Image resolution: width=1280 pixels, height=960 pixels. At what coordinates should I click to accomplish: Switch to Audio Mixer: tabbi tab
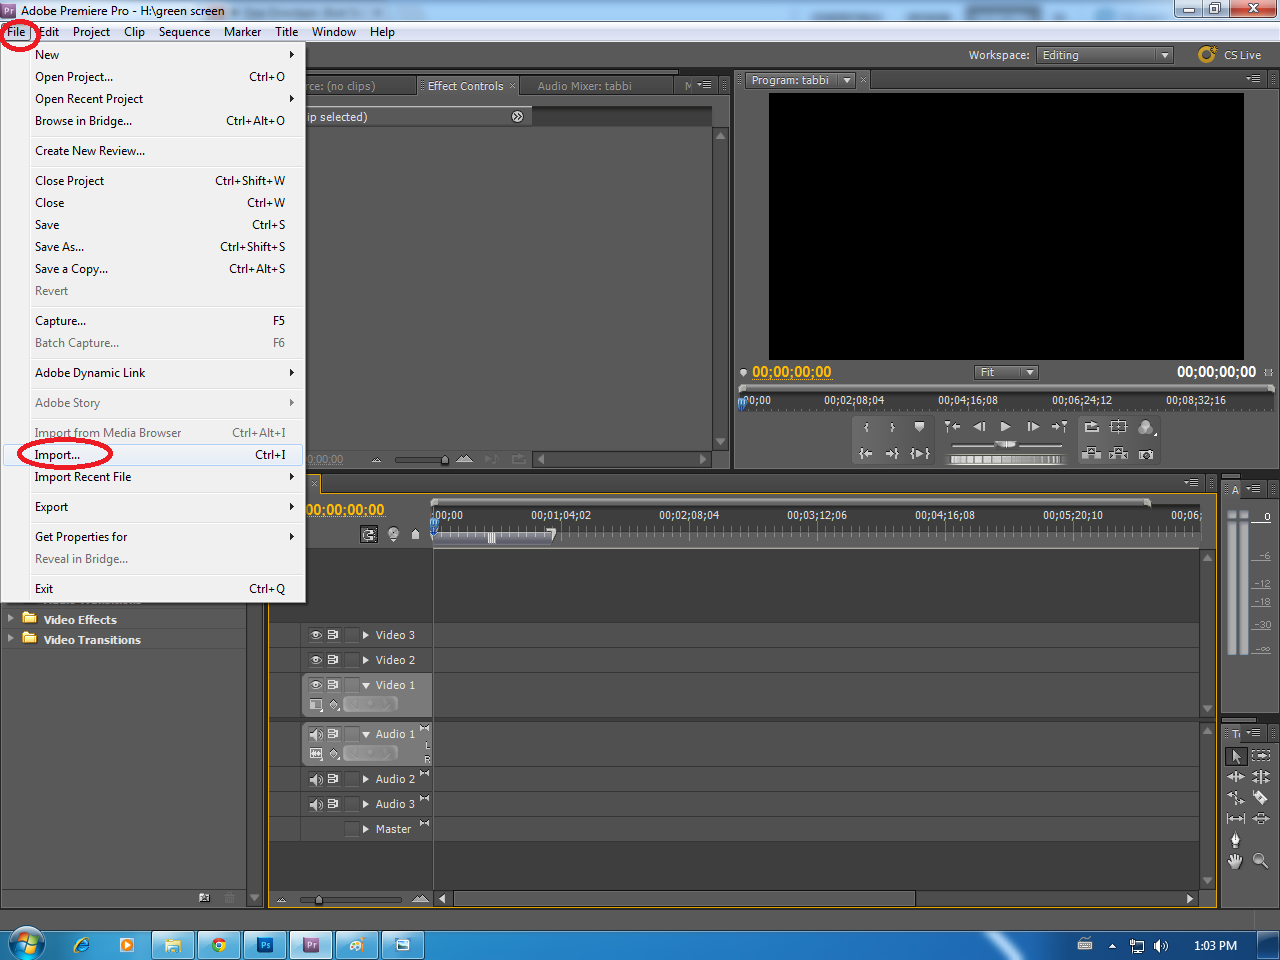click(x=585, y=86)
